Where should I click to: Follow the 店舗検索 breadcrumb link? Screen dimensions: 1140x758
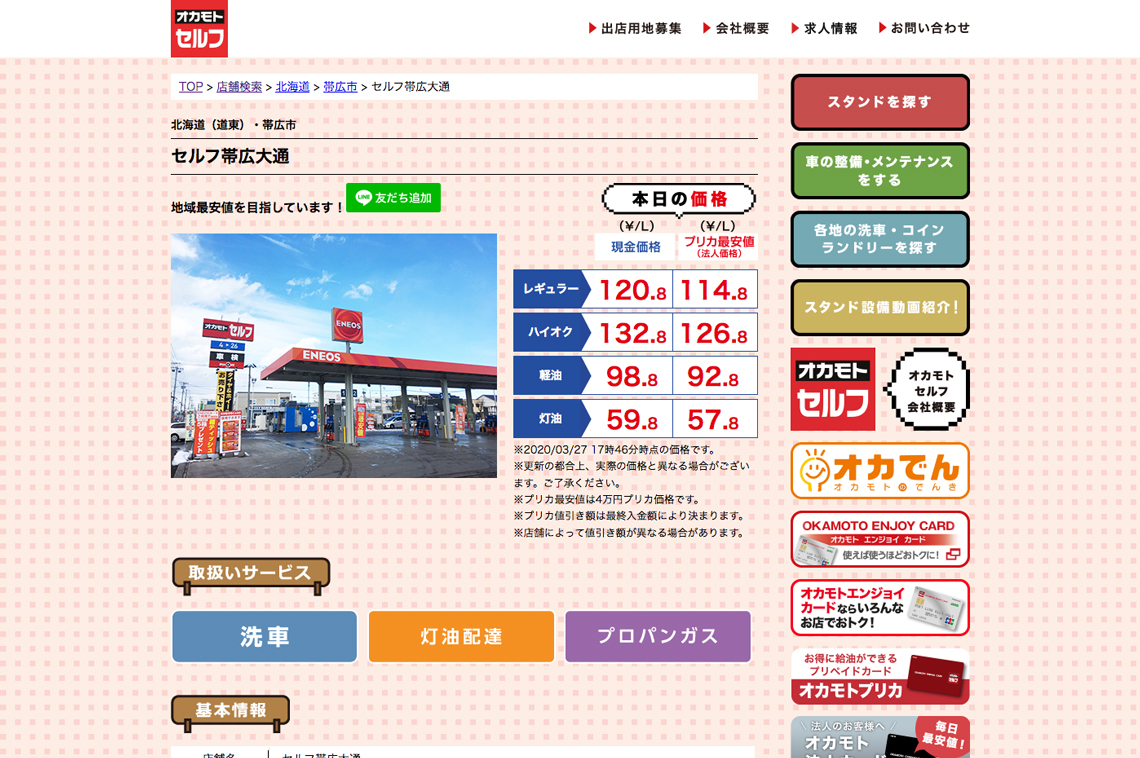click(239, 86)
